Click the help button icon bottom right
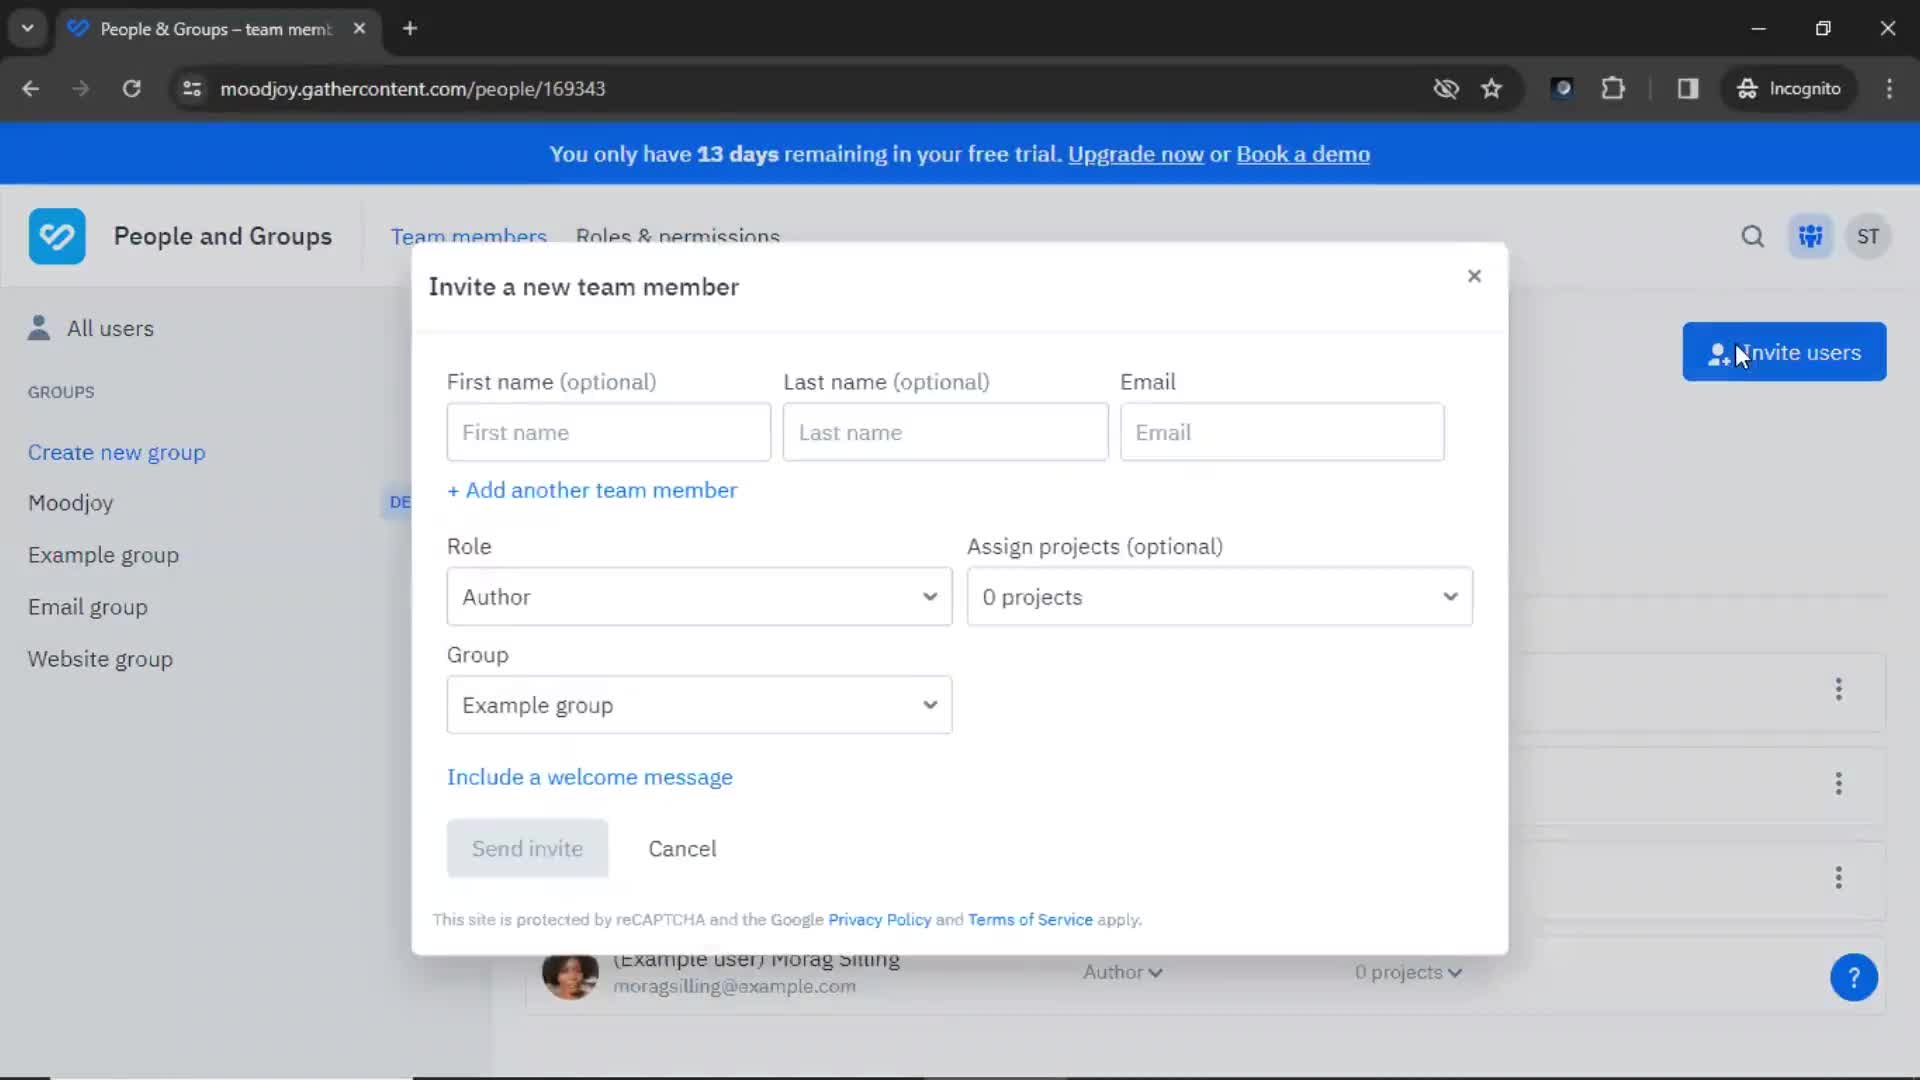 click(1854, 977)
